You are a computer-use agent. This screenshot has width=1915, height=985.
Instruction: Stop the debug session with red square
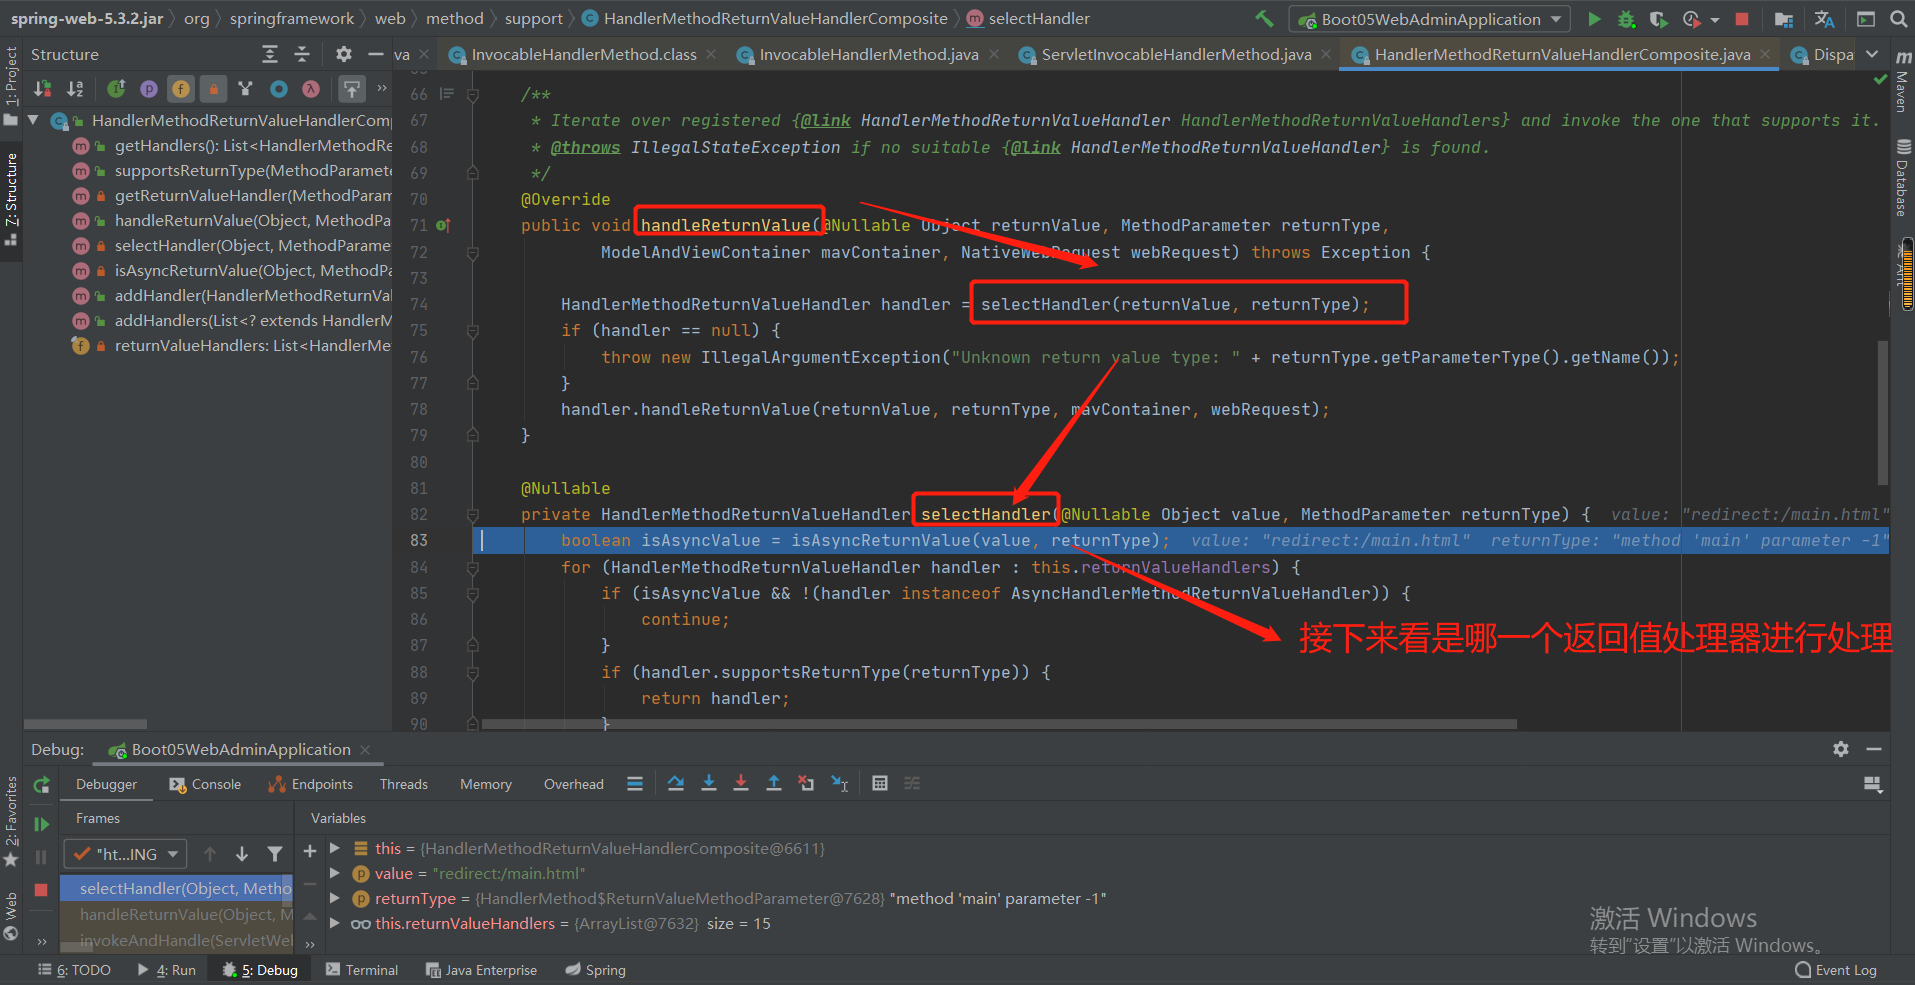click(x=41, y=890)
